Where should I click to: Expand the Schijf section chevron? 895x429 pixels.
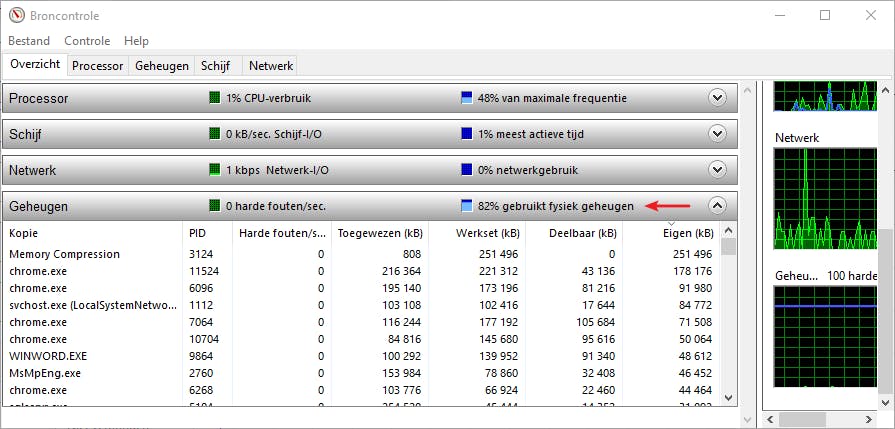716,134
